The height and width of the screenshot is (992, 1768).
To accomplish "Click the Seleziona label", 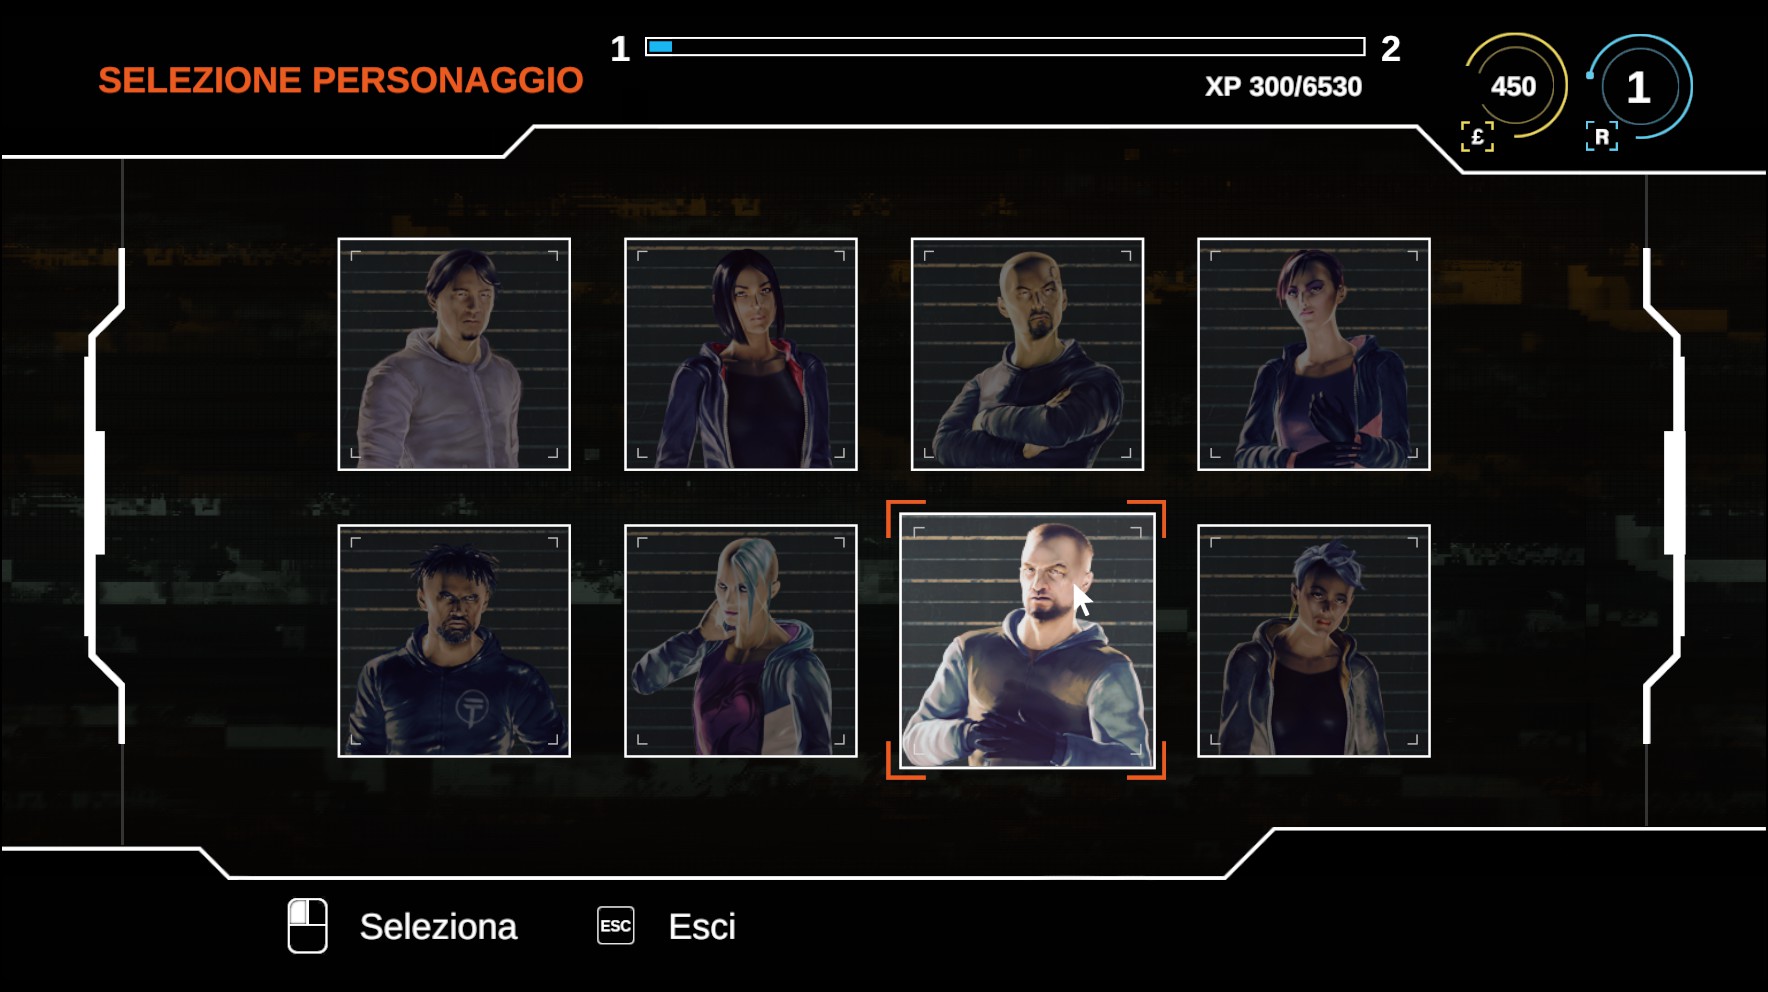I will pos(438,927).
